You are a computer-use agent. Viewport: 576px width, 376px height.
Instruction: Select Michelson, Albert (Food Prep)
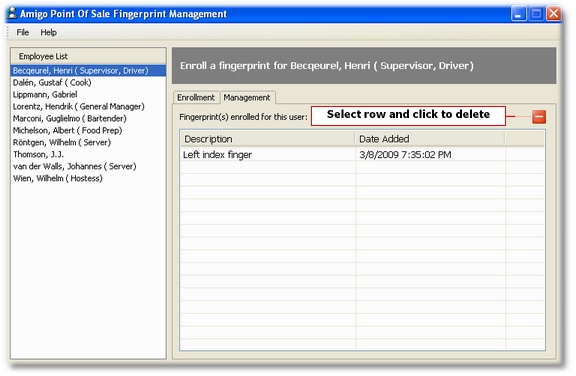88,130
